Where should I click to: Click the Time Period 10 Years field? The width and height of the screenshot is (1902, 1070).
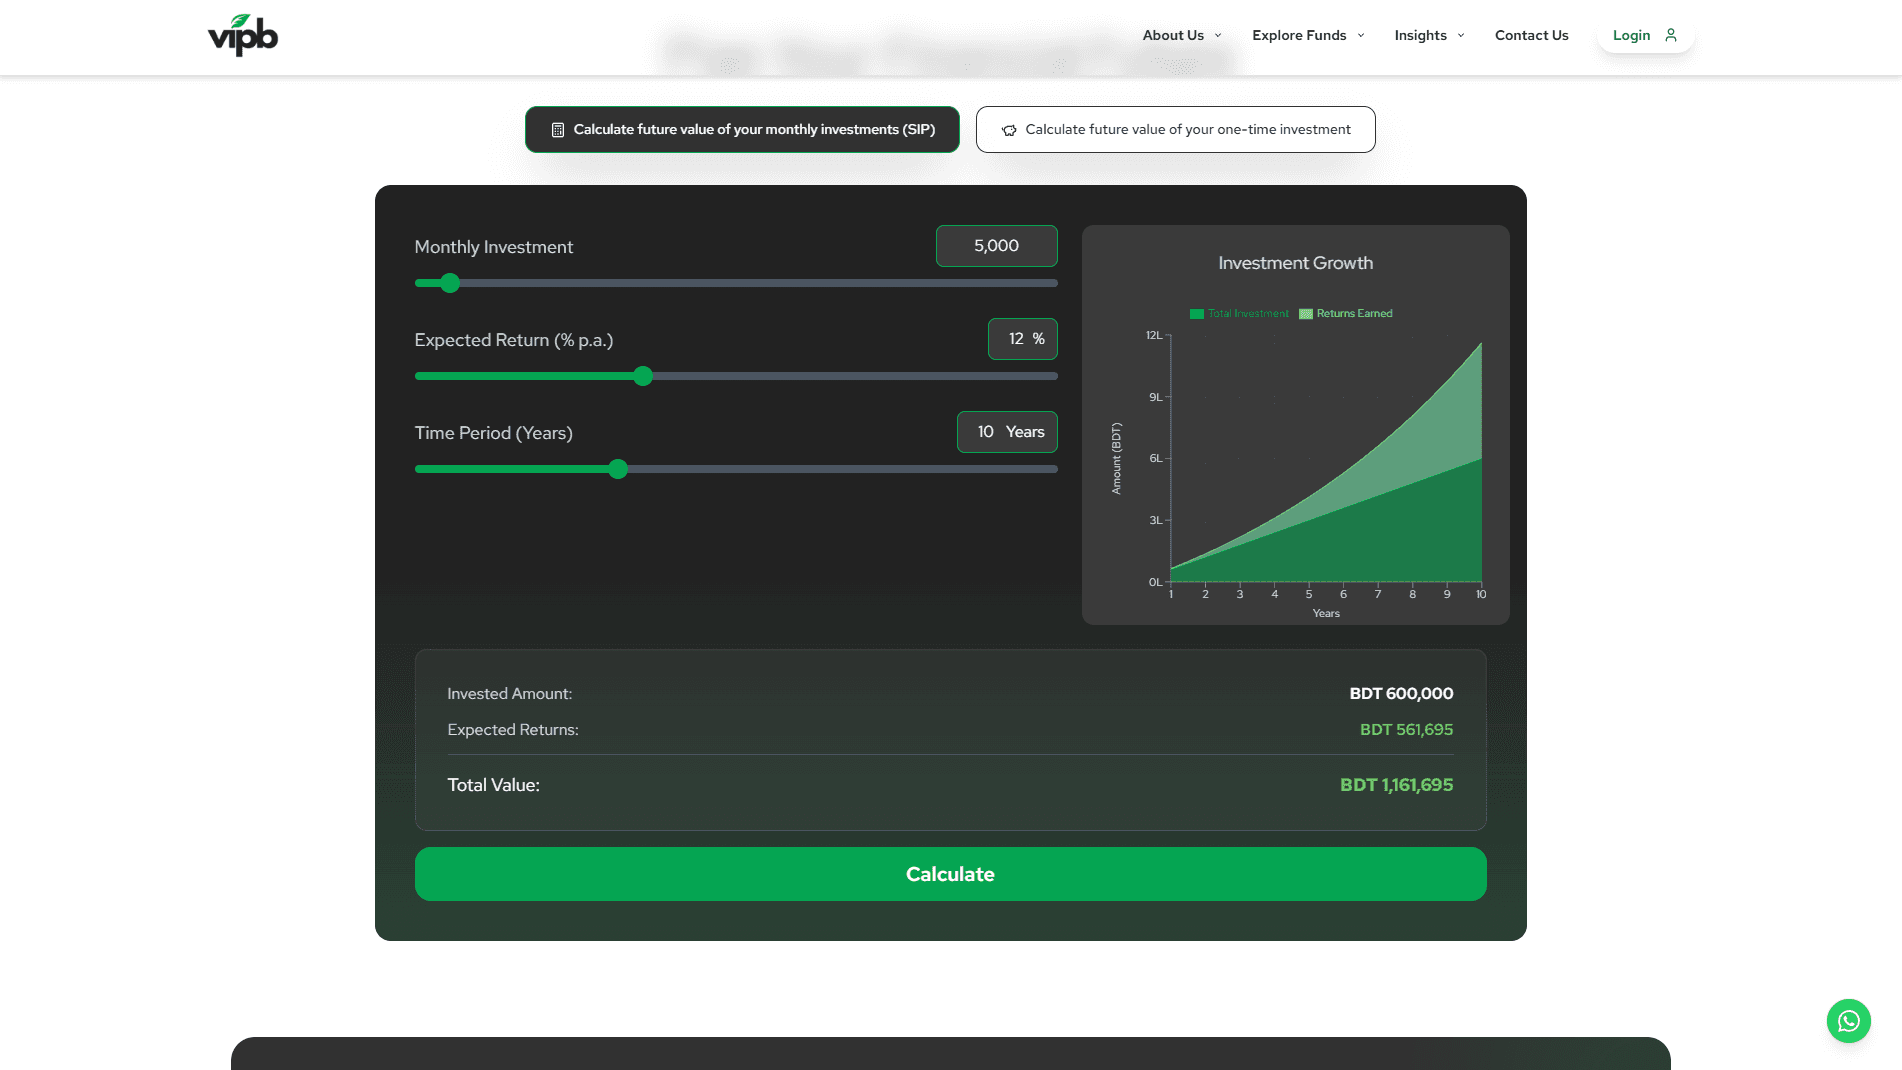tap(1007, 432)
